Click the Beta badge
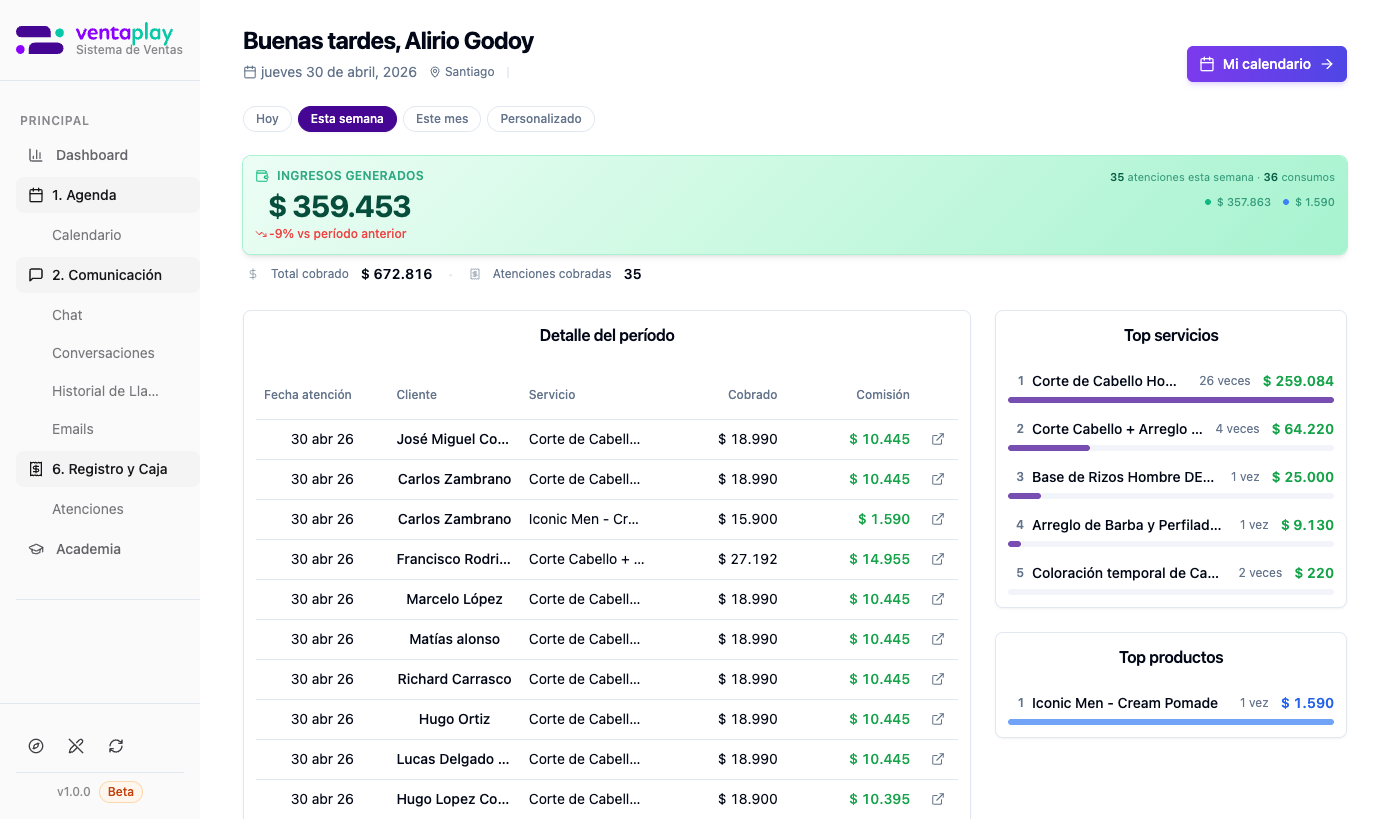The image size is (1390, 819). point(121,792)
